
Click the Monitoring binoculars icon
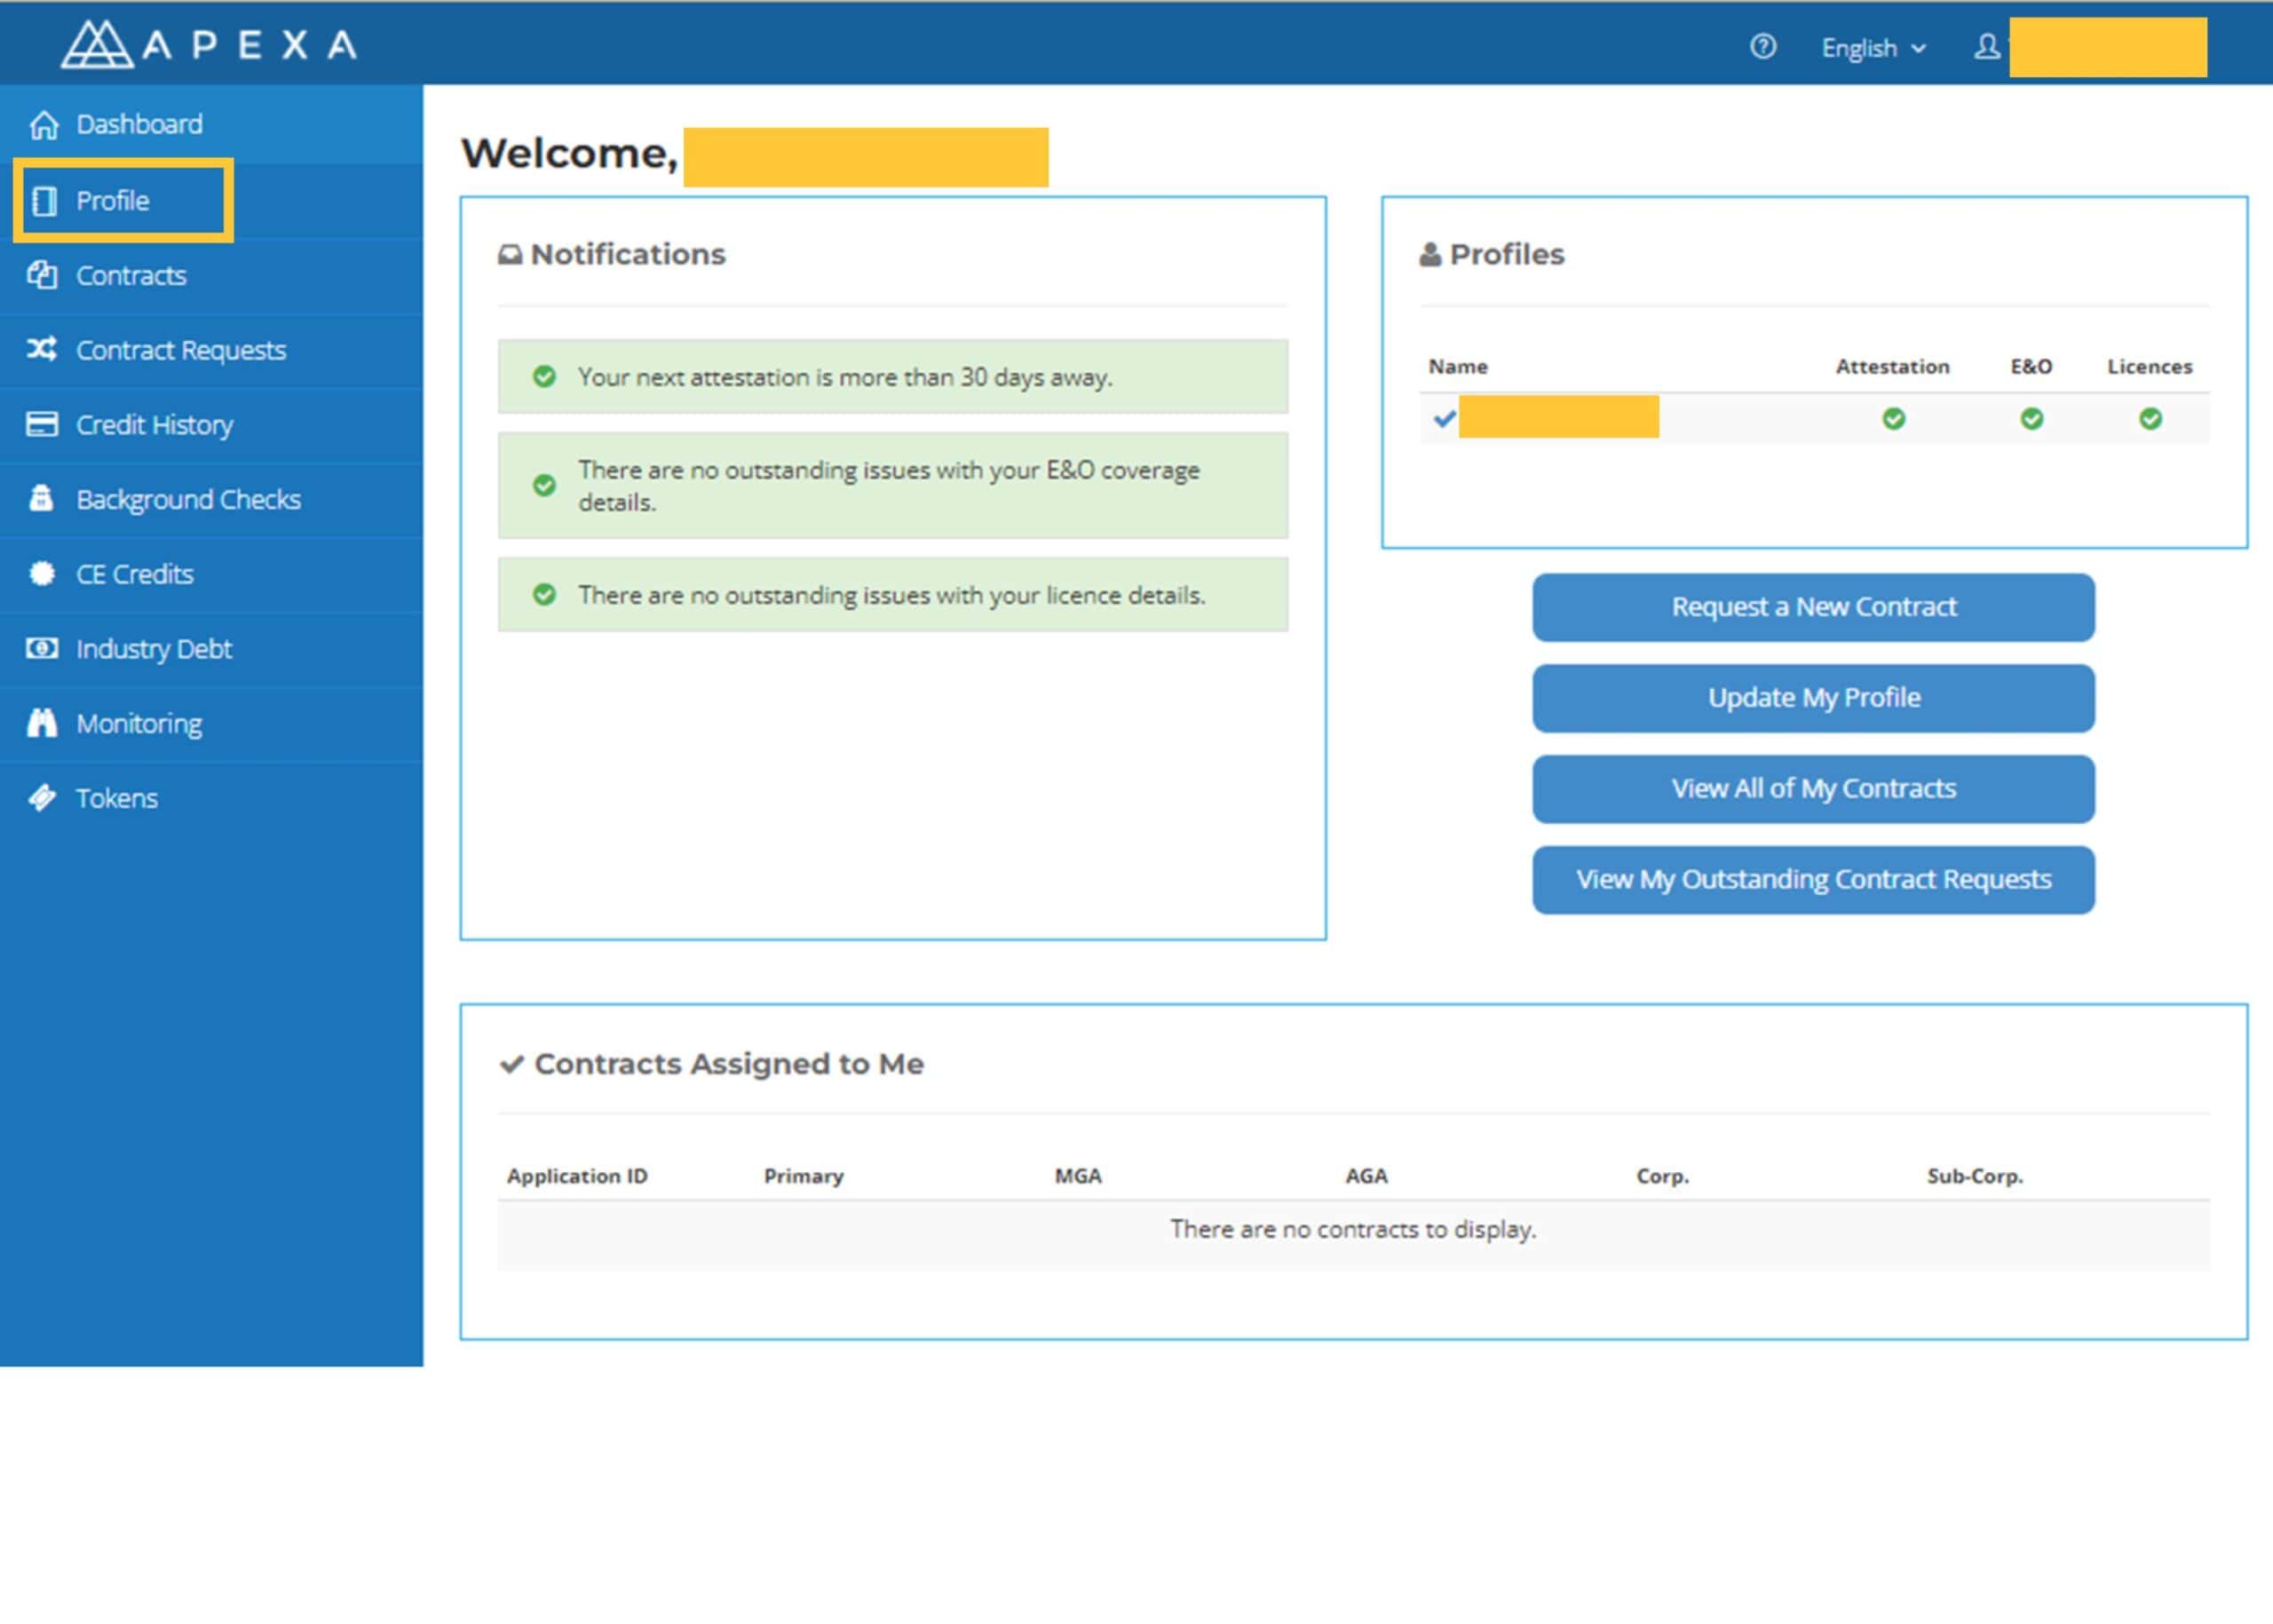[x=42, y=722]
